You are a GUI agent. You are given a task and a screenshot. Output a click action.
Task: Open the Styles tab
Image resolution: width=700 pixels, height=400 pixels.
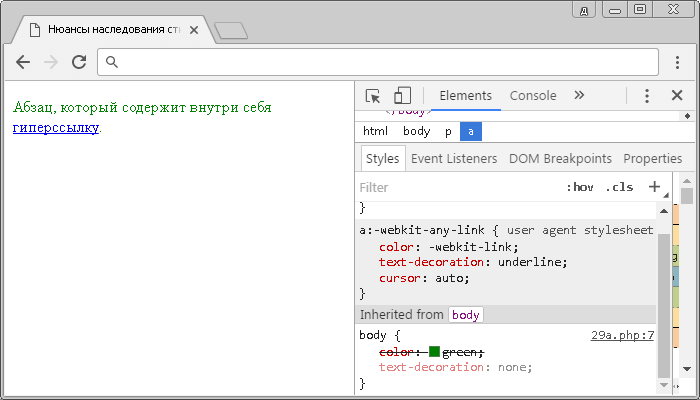(x=383, y=158)
